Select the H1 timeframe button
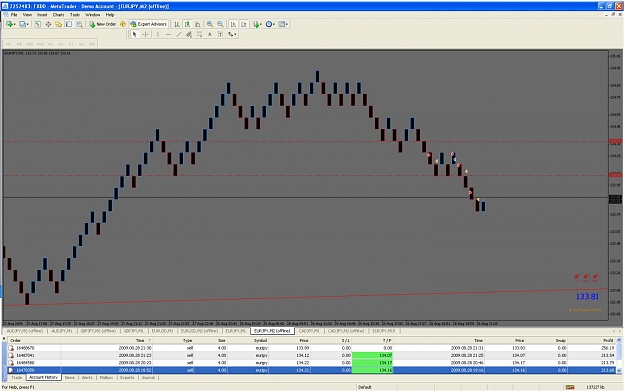Viewport: 625px width, 392px height. (50, 44)
